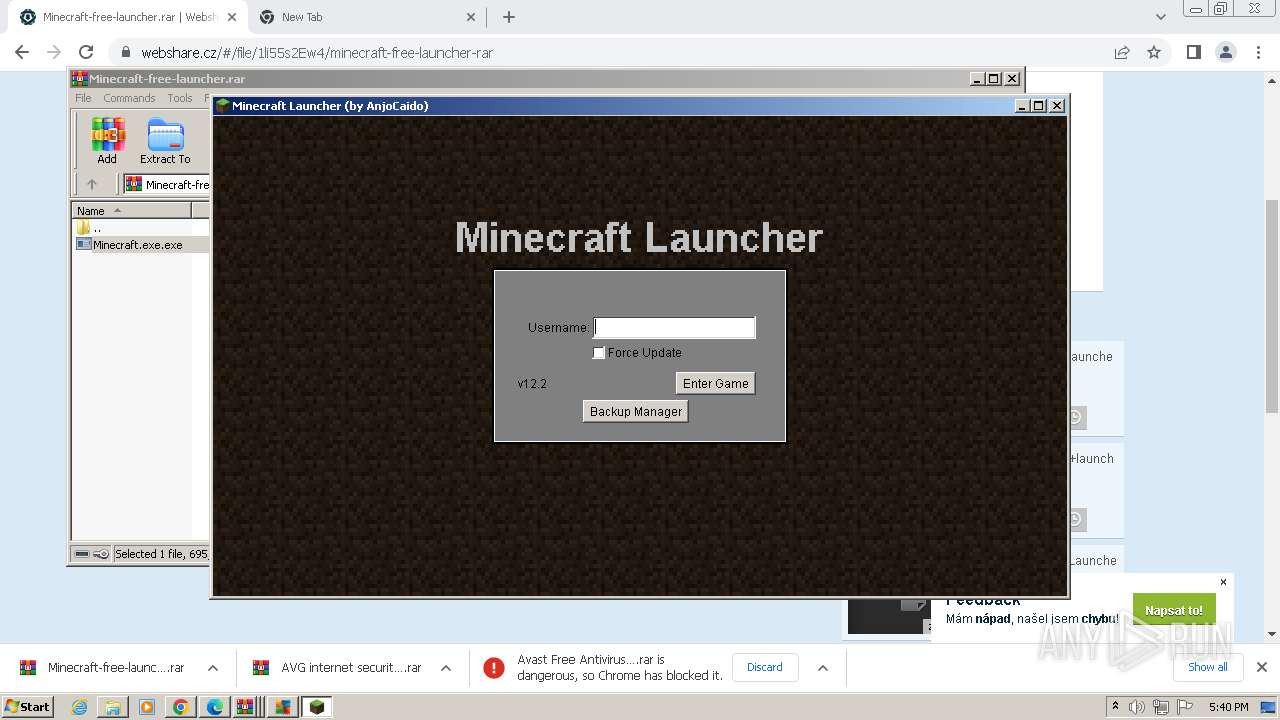This screenshot has width=1280, height=720.
Task: Expand blocked Avast download options
Action: point(823,668)
